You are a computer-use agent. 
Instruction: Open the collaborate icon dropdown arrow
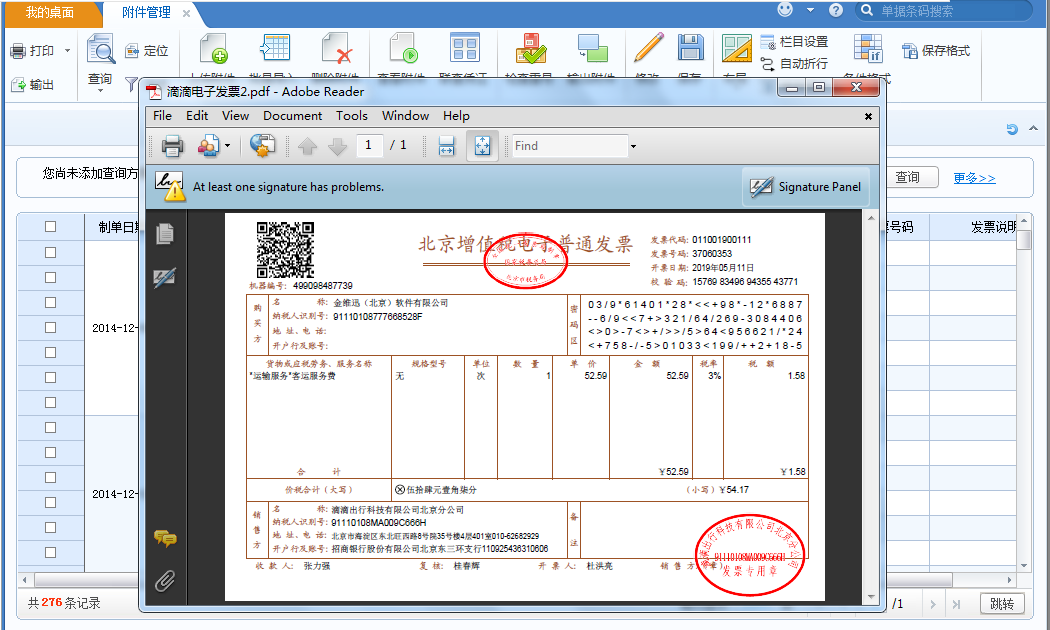pyautogui.click(x=228, y=145)
